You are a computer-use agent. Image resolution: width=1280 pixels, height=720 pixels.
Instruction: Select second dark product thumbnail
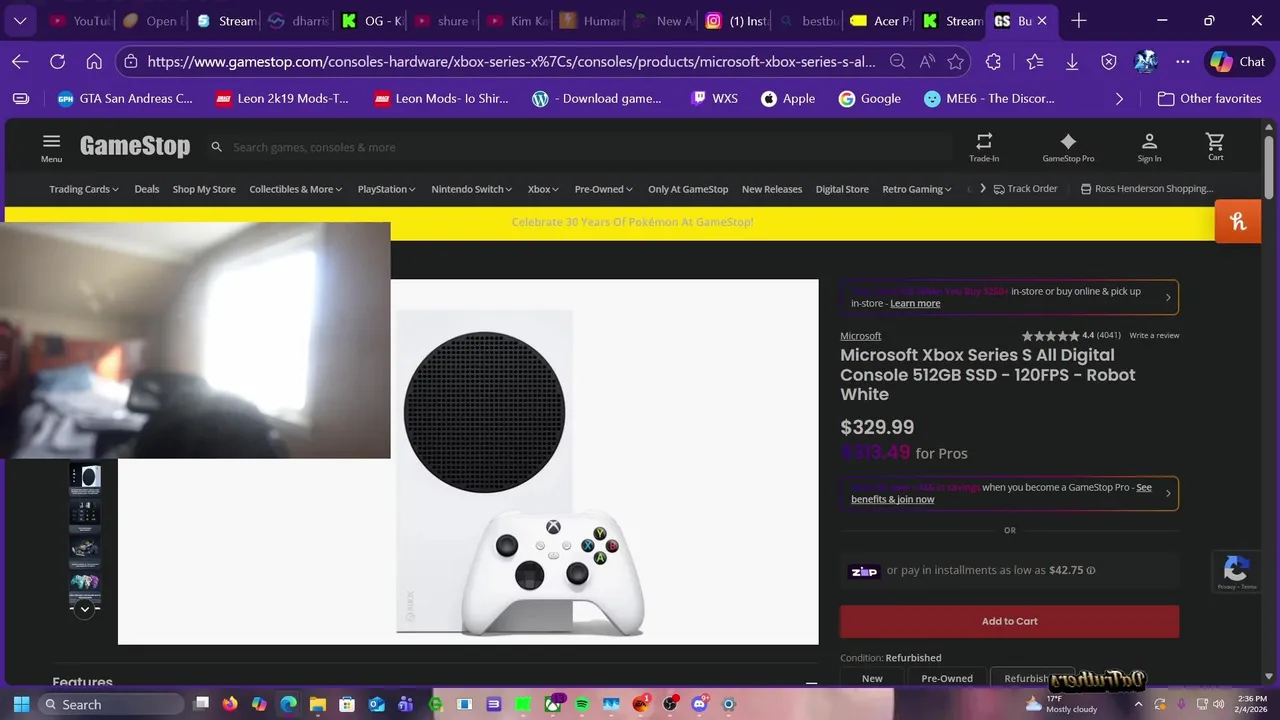tap(85, 513)
